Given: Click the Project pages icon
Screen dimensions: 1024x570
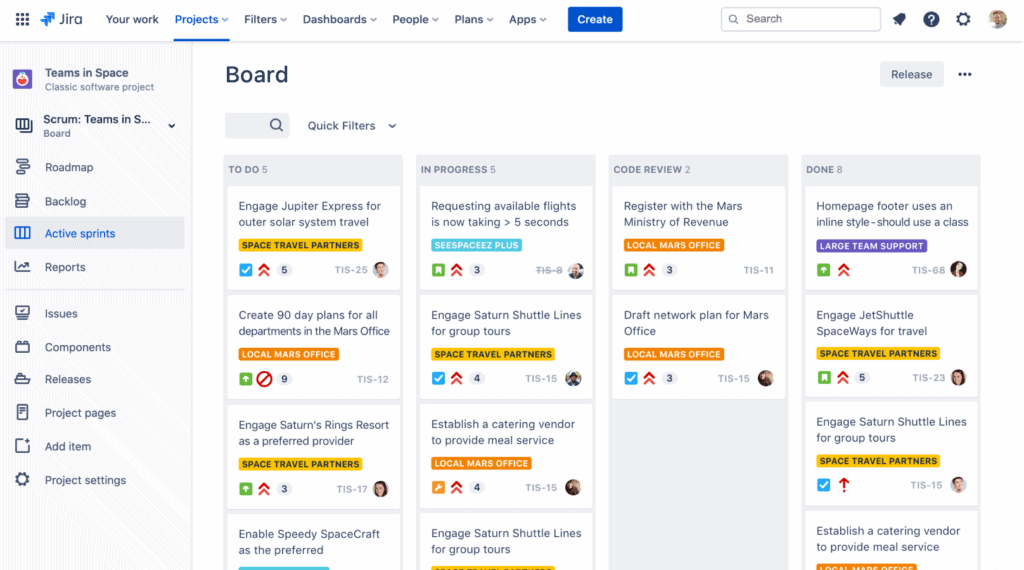Looking at the screenshot, I should coord(22,412).
